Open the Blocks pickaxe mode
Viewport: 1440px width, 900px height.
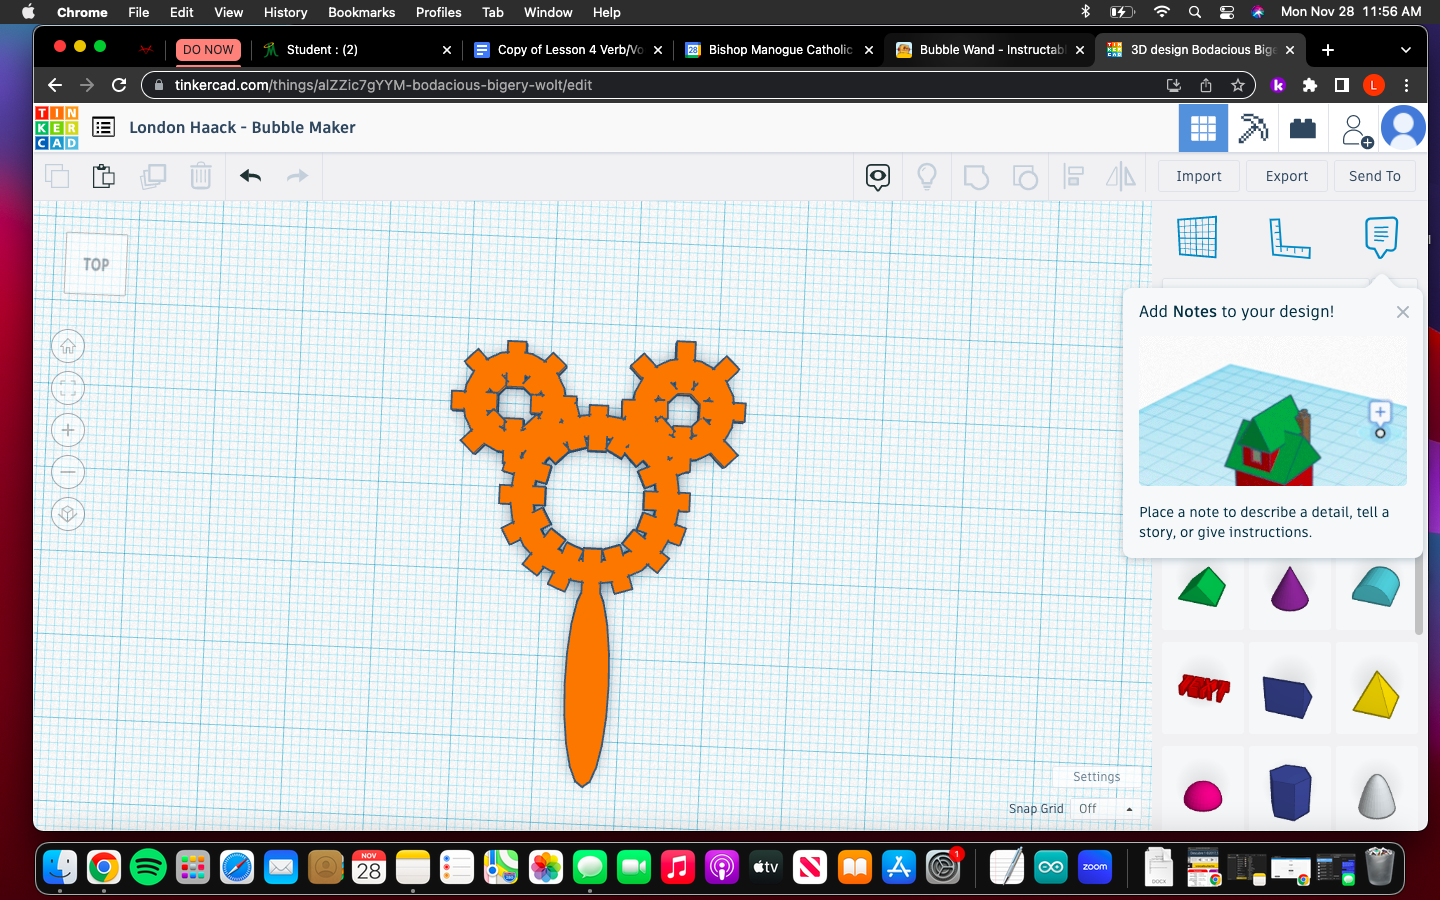1253,128
